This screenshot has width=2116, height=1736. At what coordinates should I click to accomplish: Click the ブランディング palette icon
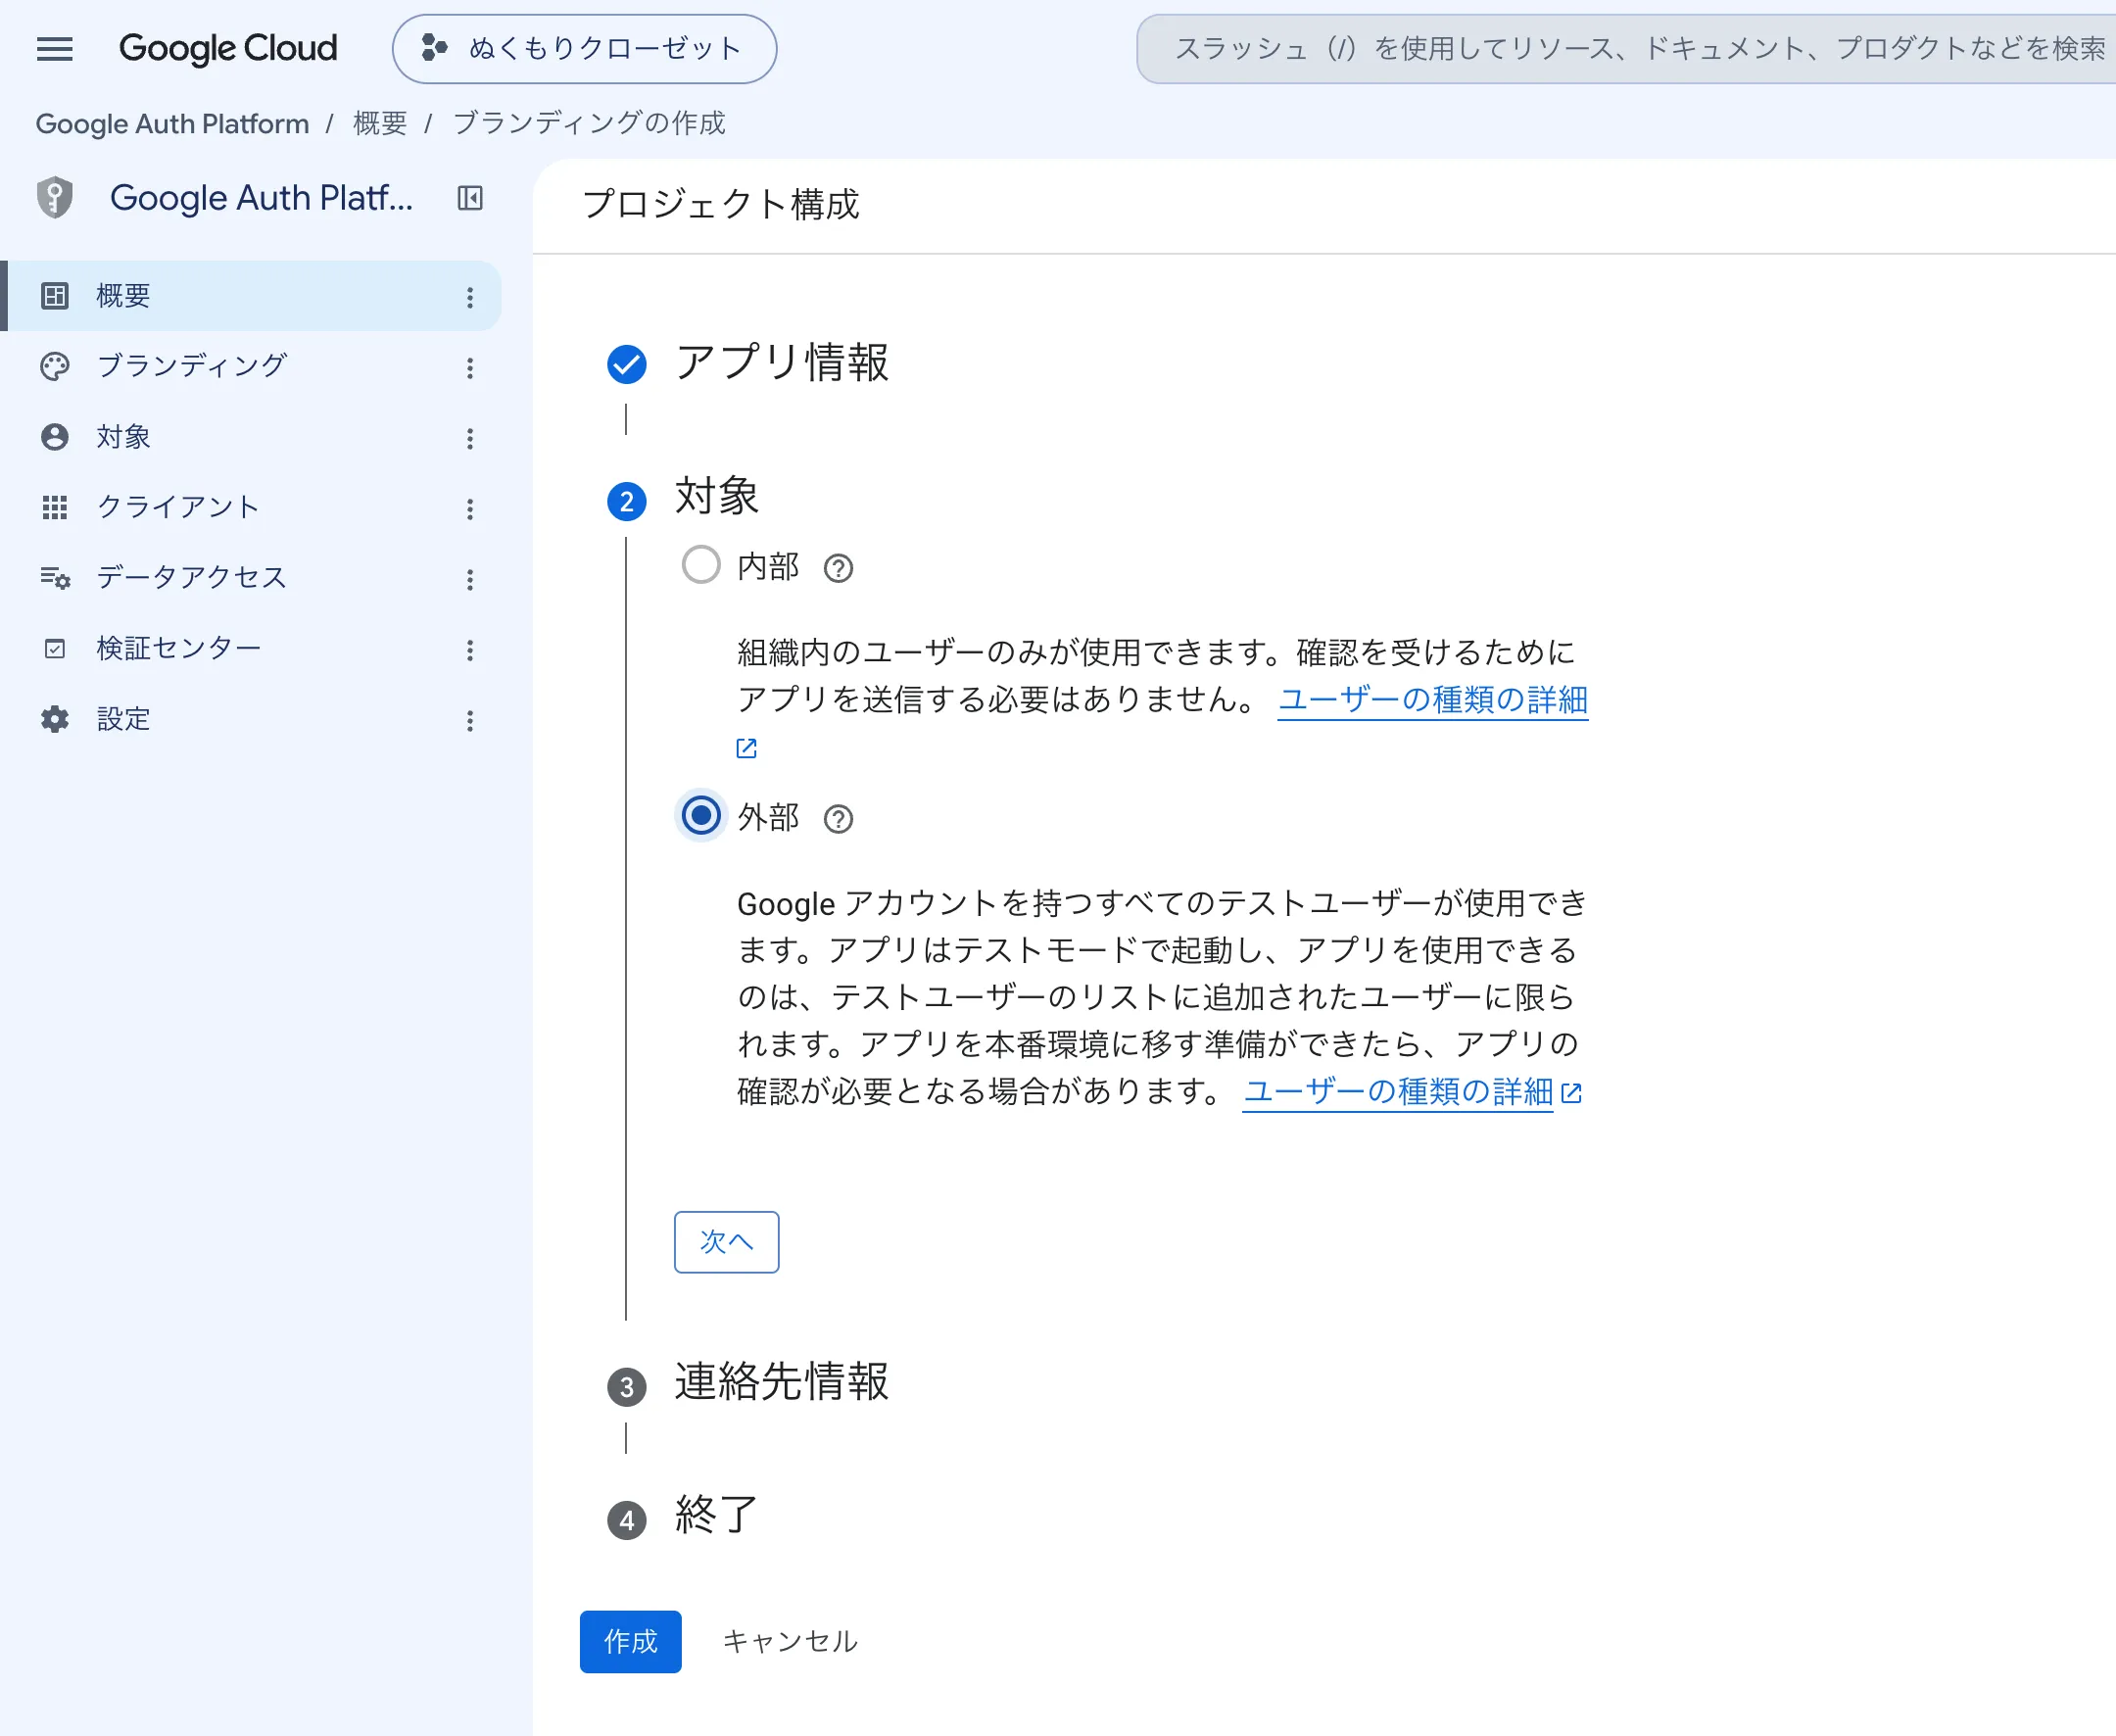pos(55,367)
